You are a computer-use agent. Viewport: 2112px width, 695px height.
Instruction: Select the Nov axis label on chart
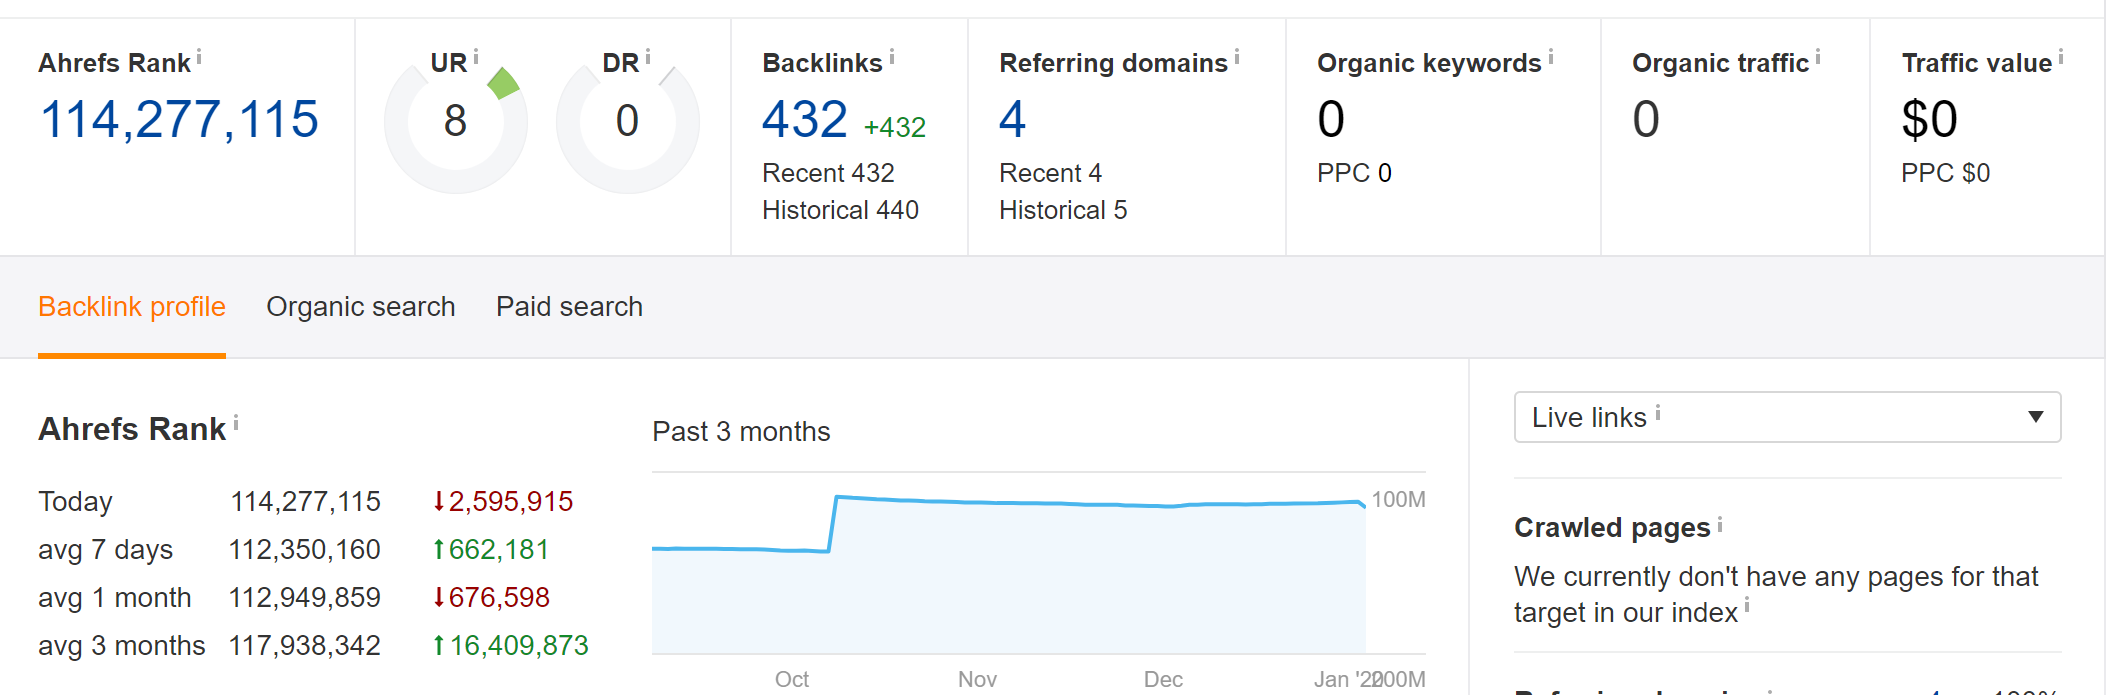pyautogui.click(x=977, y=679)
